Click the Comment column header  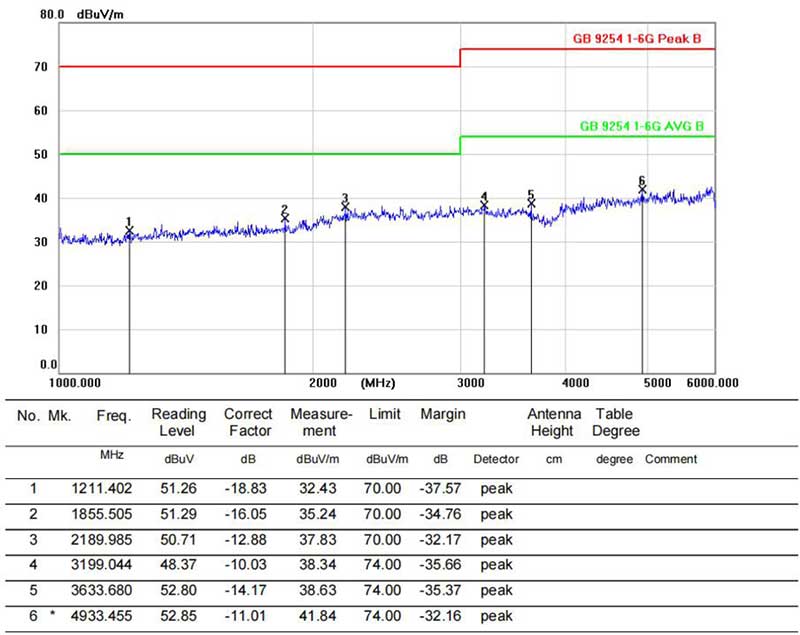point(671,459)
